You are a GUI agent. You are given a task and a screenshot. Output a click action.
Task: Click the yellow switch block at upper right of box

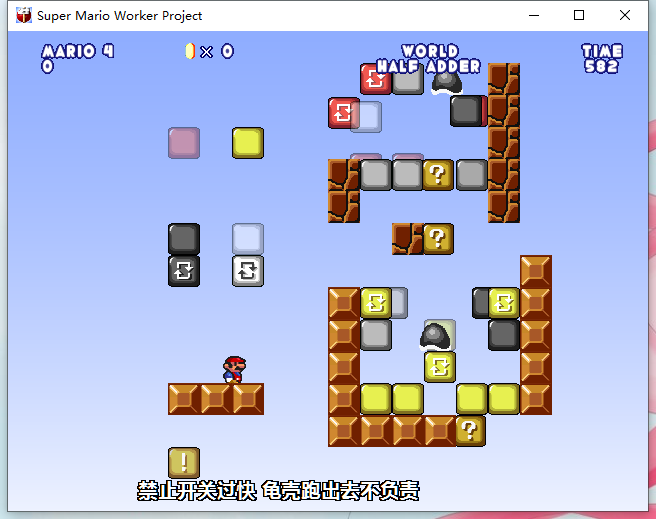(x=504, y=303)
